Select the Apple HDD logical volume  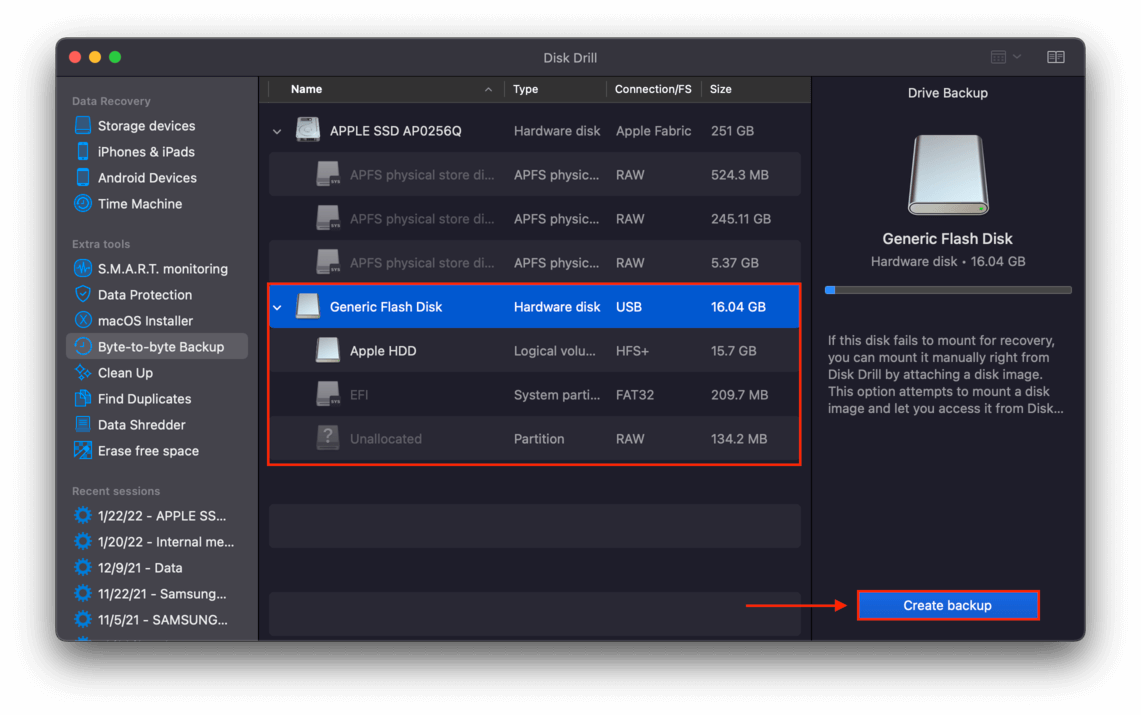point(535,351)
